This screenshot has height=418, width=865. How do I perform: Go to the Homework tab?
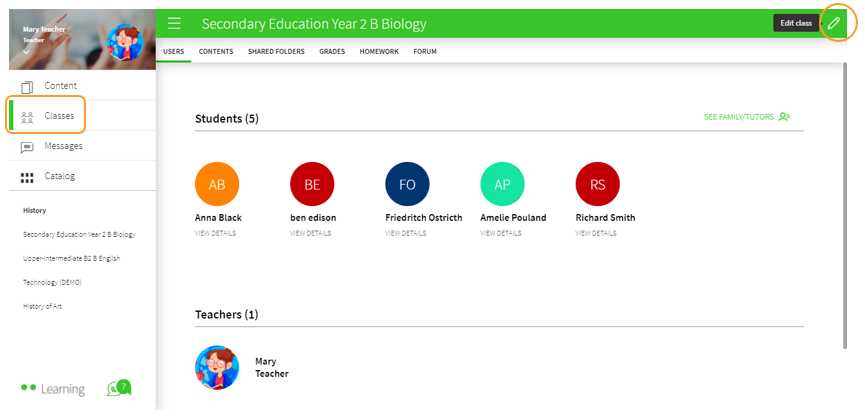tap(379, 51)
